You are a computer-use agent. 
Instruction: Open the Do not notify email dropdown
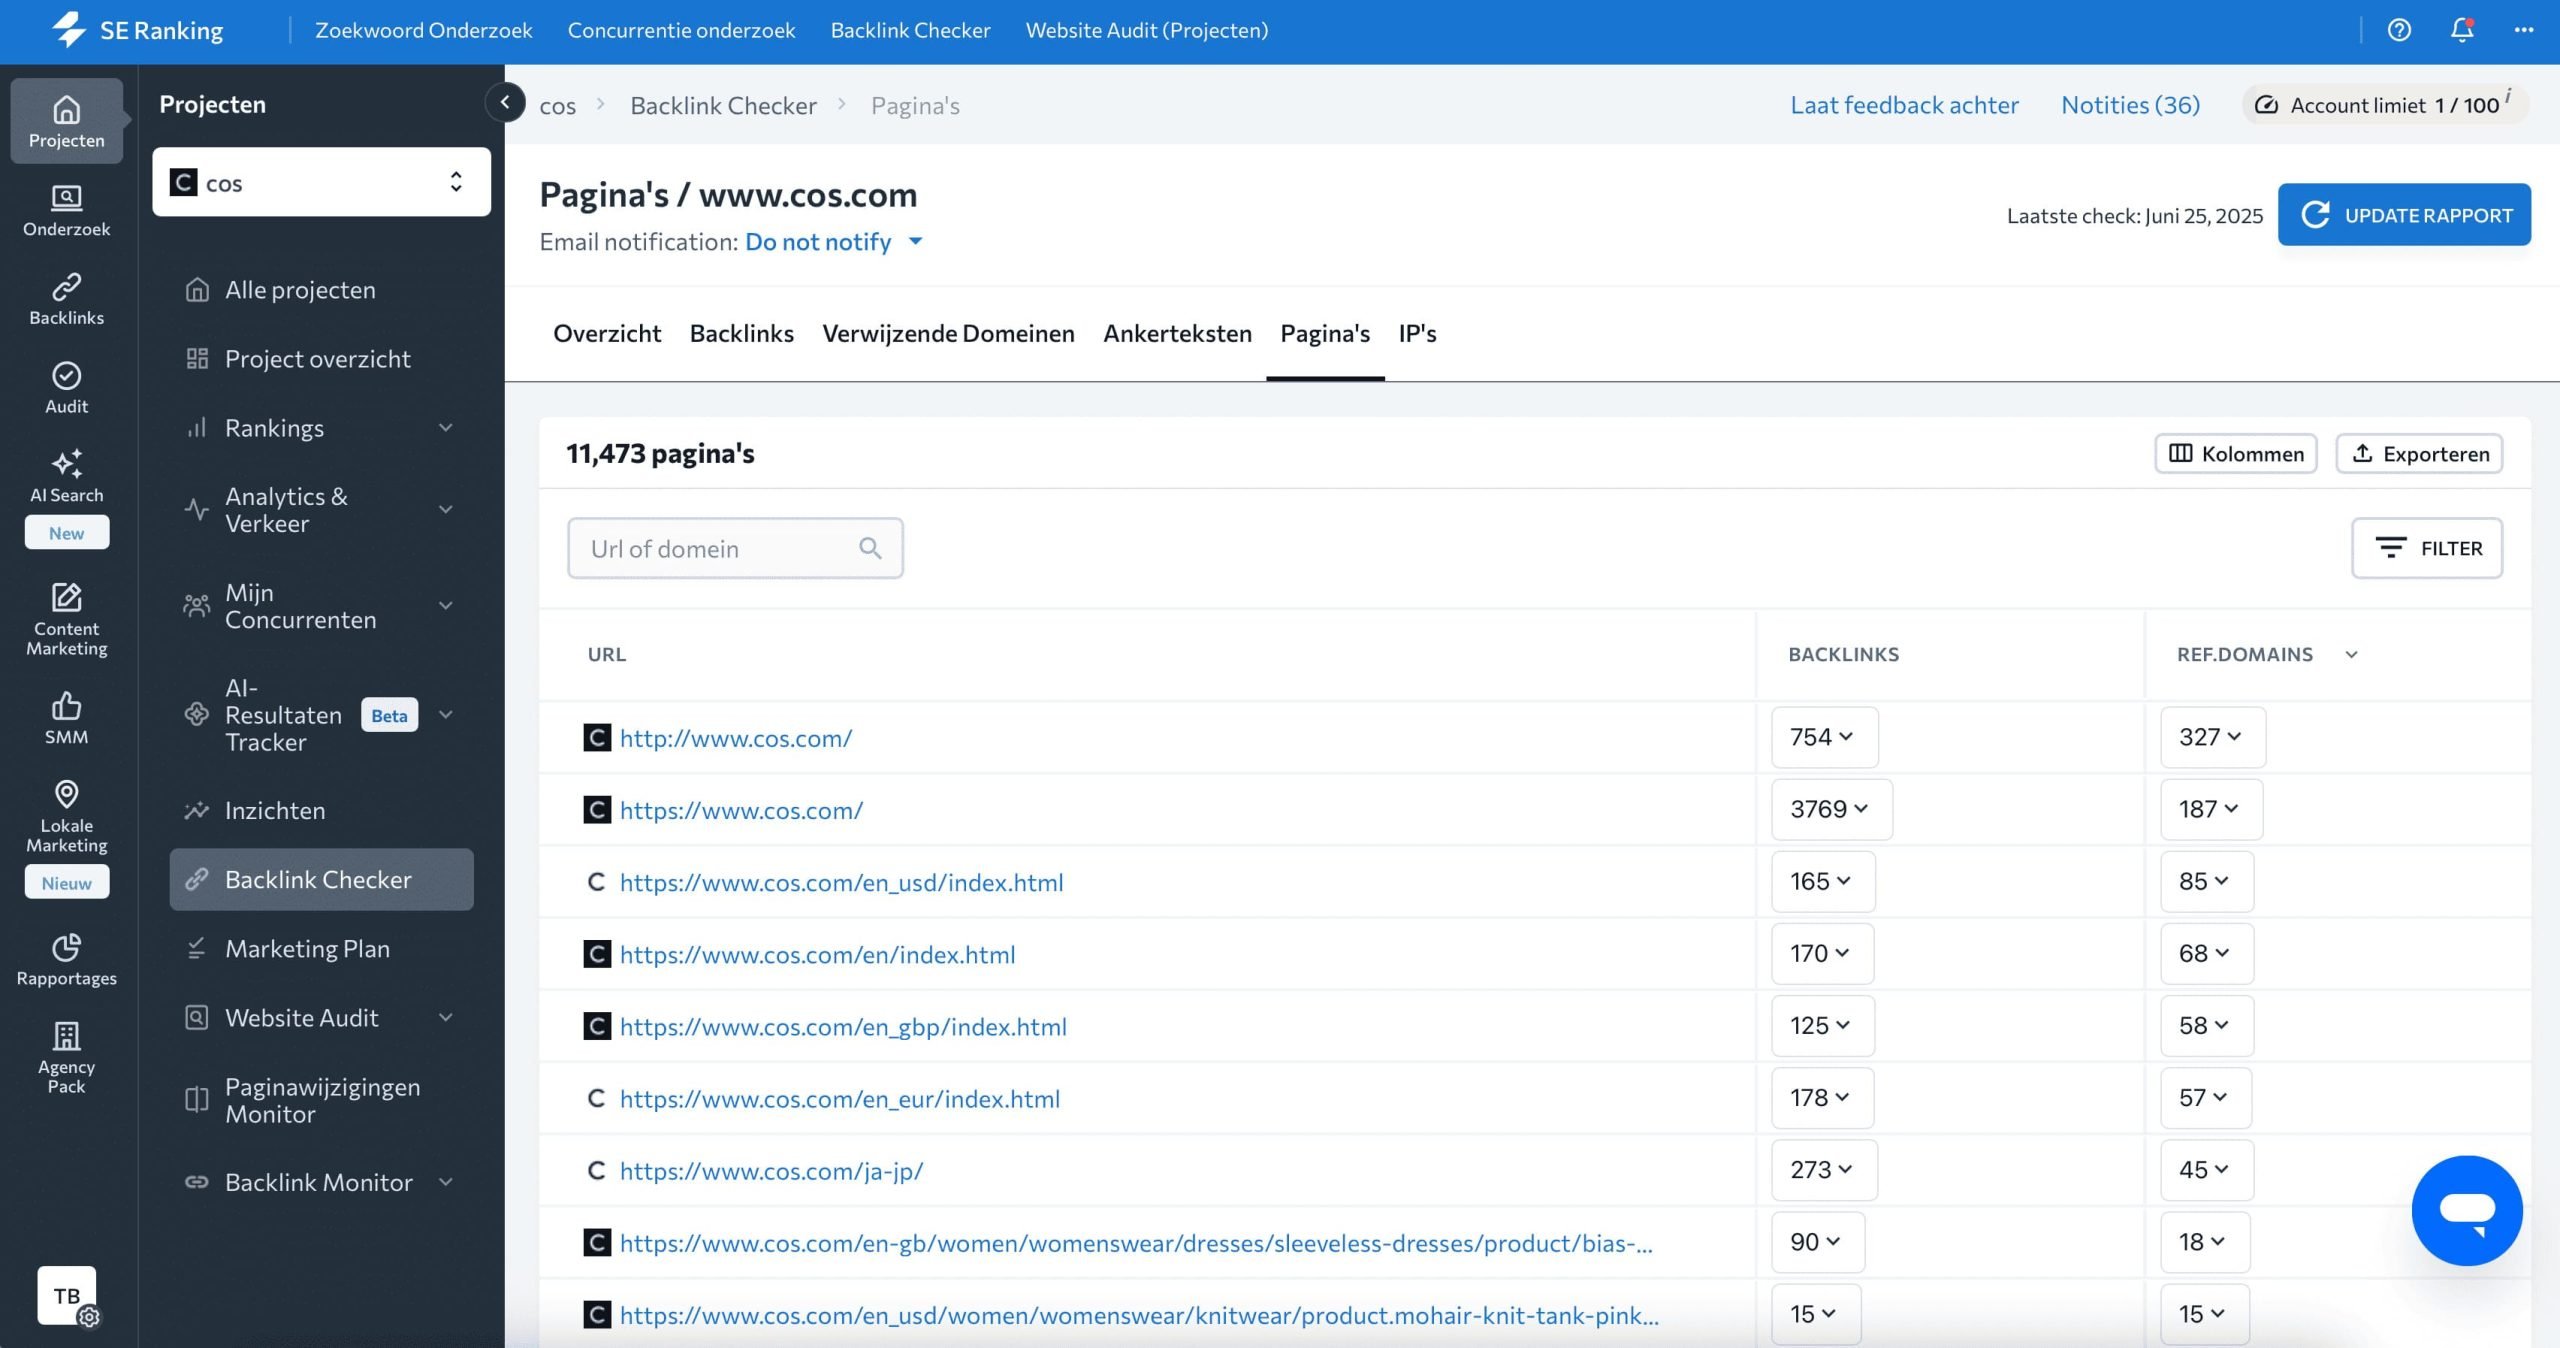(x=834, y=242)
